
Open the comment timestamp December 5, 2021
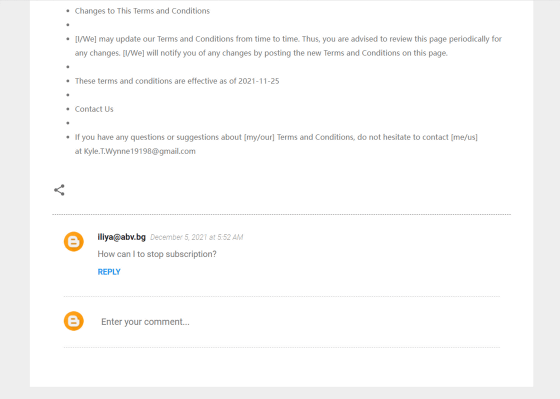(x=196, y=237)
